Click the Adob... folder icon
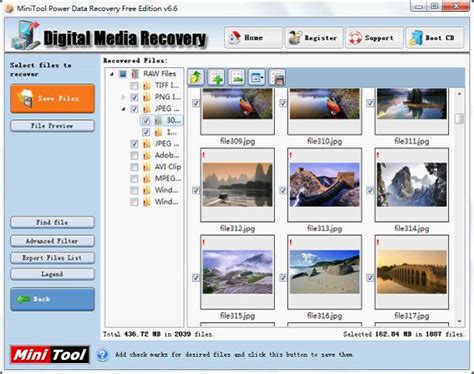 [147, 155]
